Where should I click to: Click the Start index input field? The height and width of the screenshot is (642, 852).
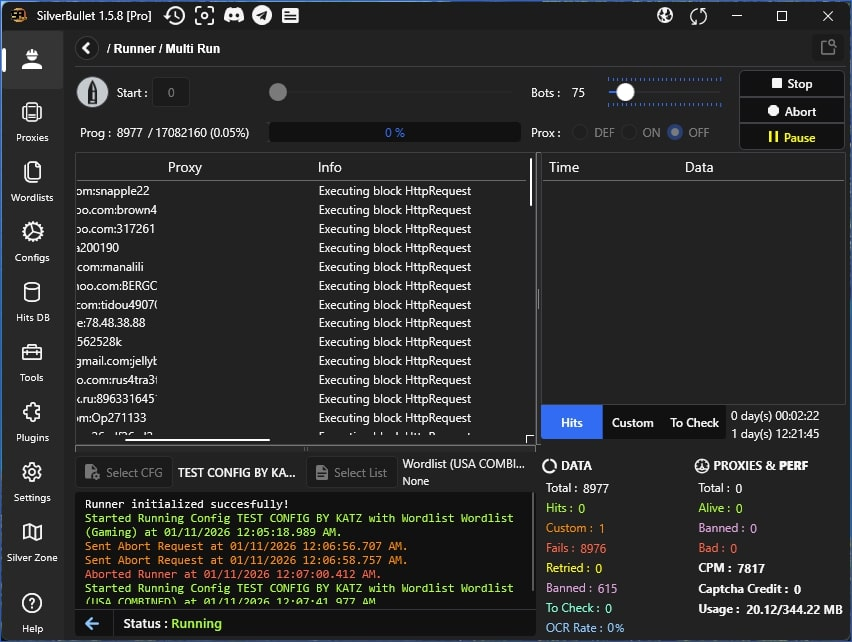coord(171,93)
